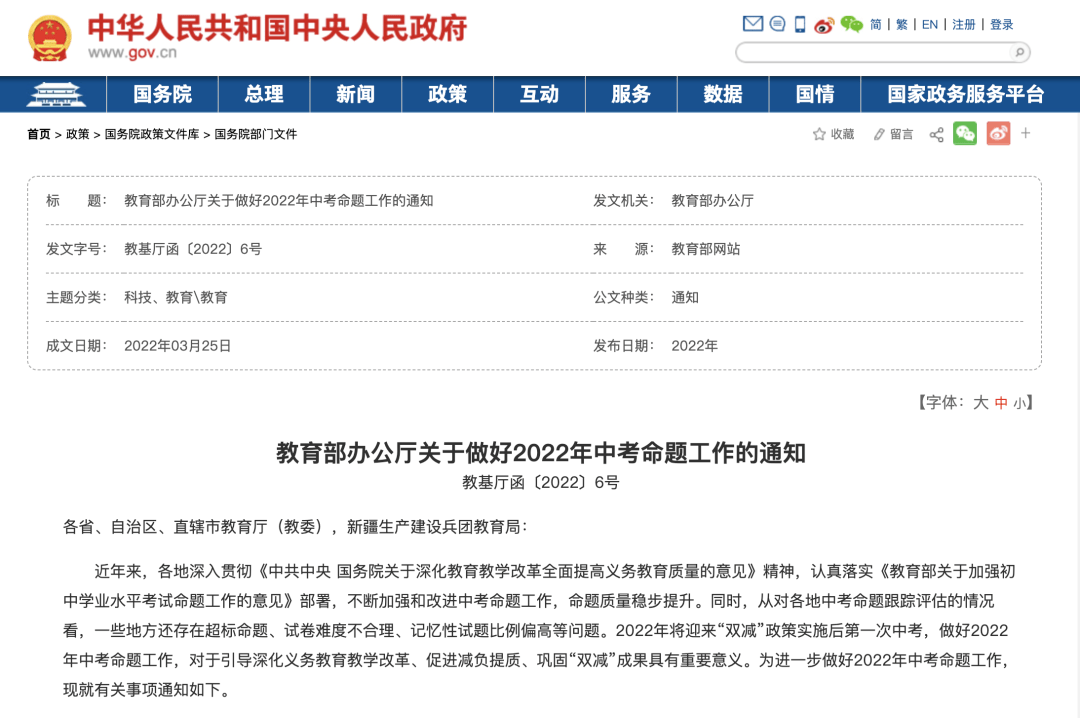
Task: Switch to English EN version
Action: tap(929, 25)
